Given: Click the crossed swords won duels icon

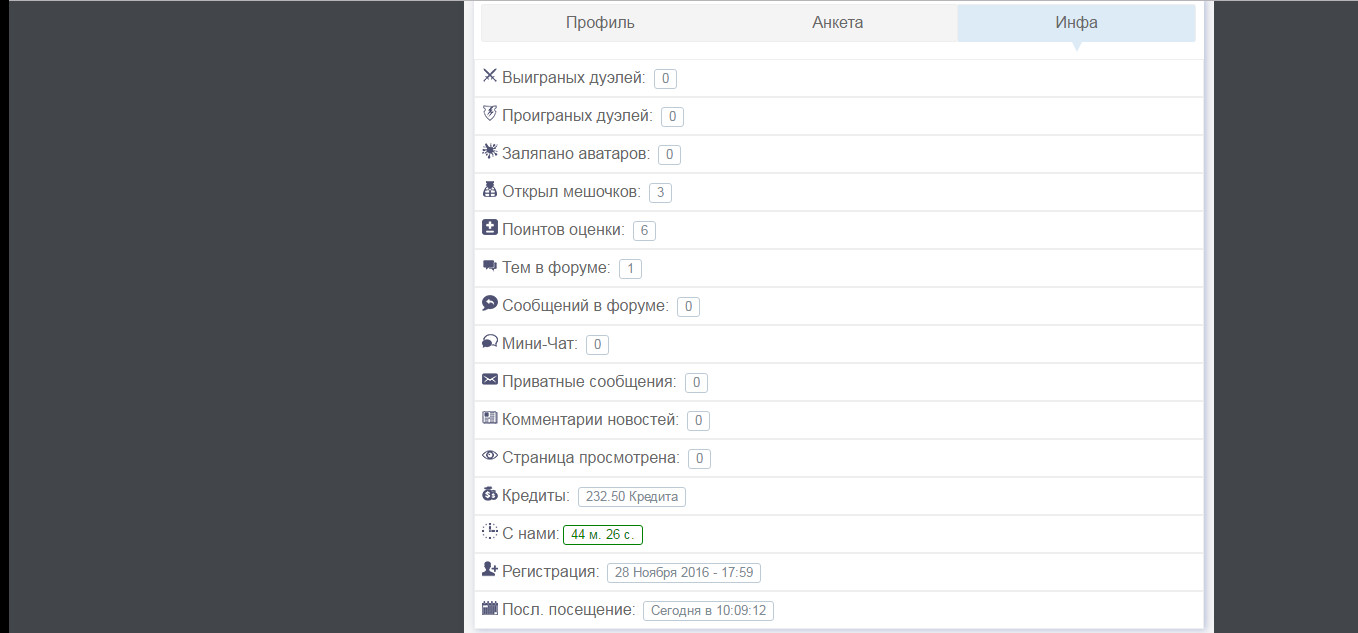Looking at the screenshot, I should click(489, 75).
